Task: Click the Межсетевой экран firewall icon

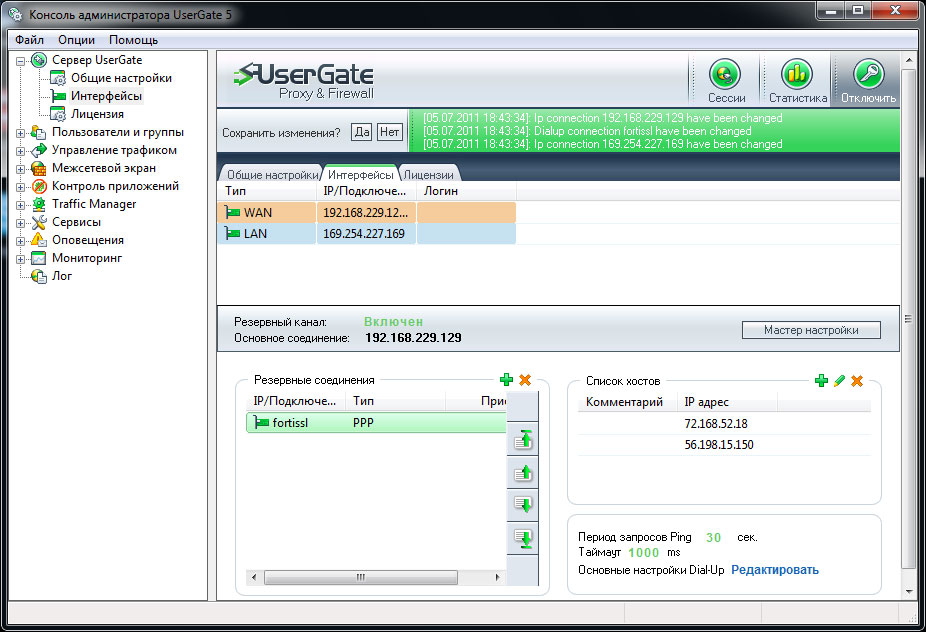Action: [x=39, y=168]
